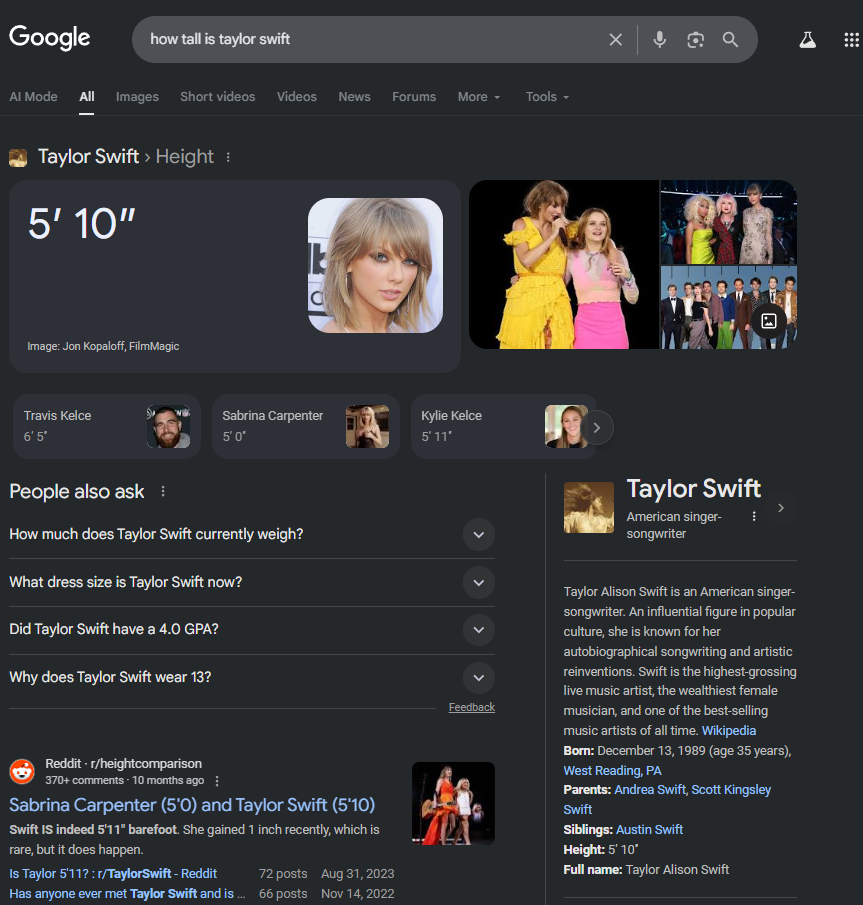863x905 pixels.
Task: Open the image gallery icon on photo collage
Action: click(768, 321)
